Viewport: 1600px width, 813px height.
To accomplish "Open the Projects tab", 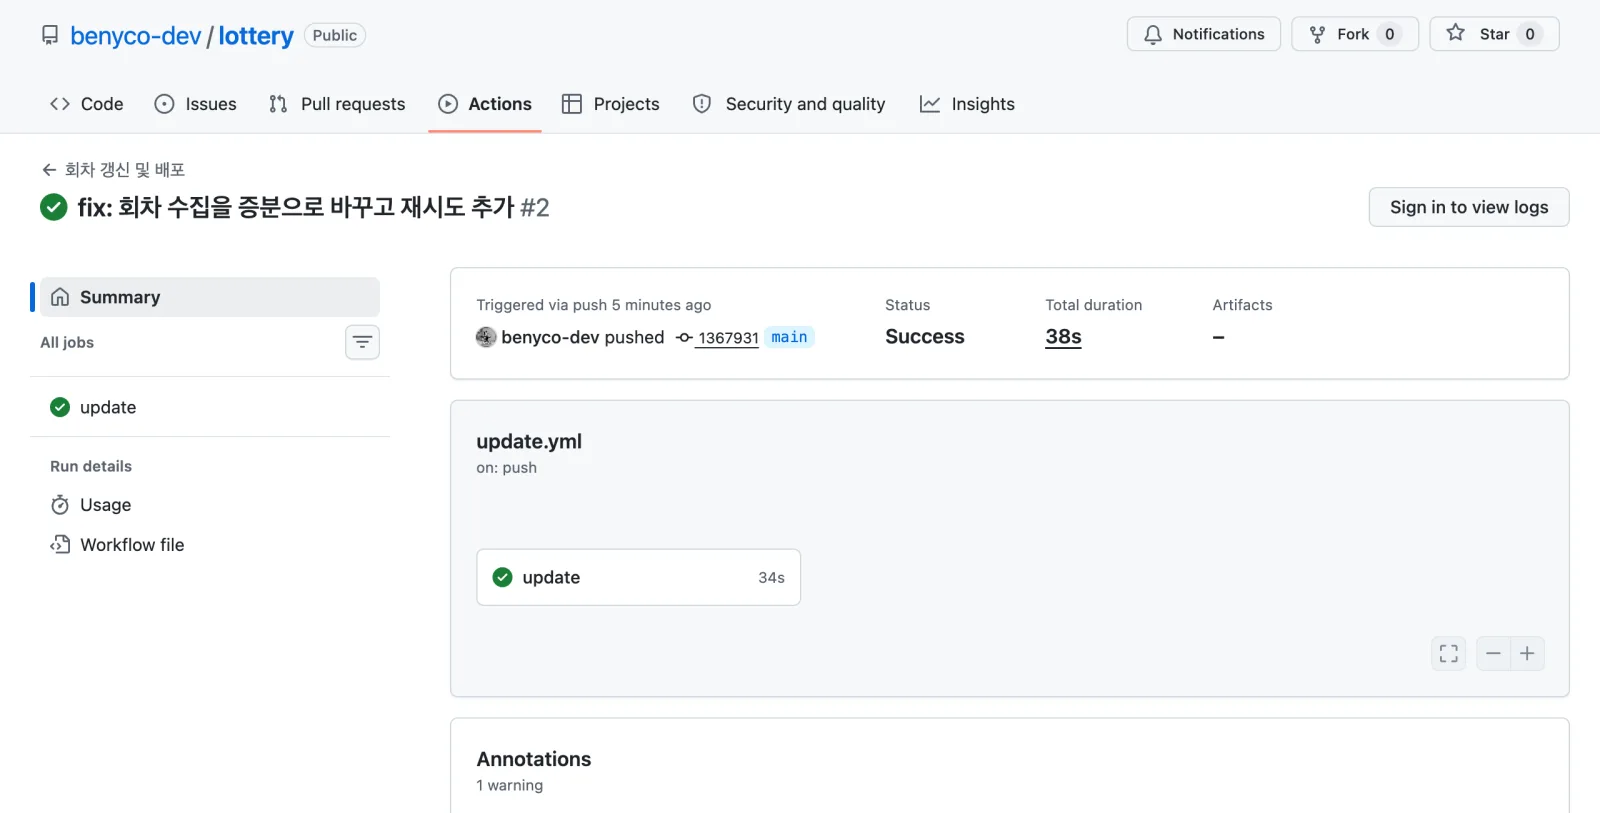I will point(611,104).
